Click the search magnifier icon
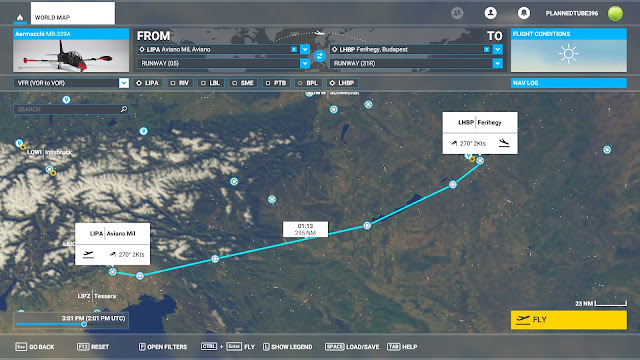Image resolution: width=640 pixels, height=360 pixels. tap(124, 109)
